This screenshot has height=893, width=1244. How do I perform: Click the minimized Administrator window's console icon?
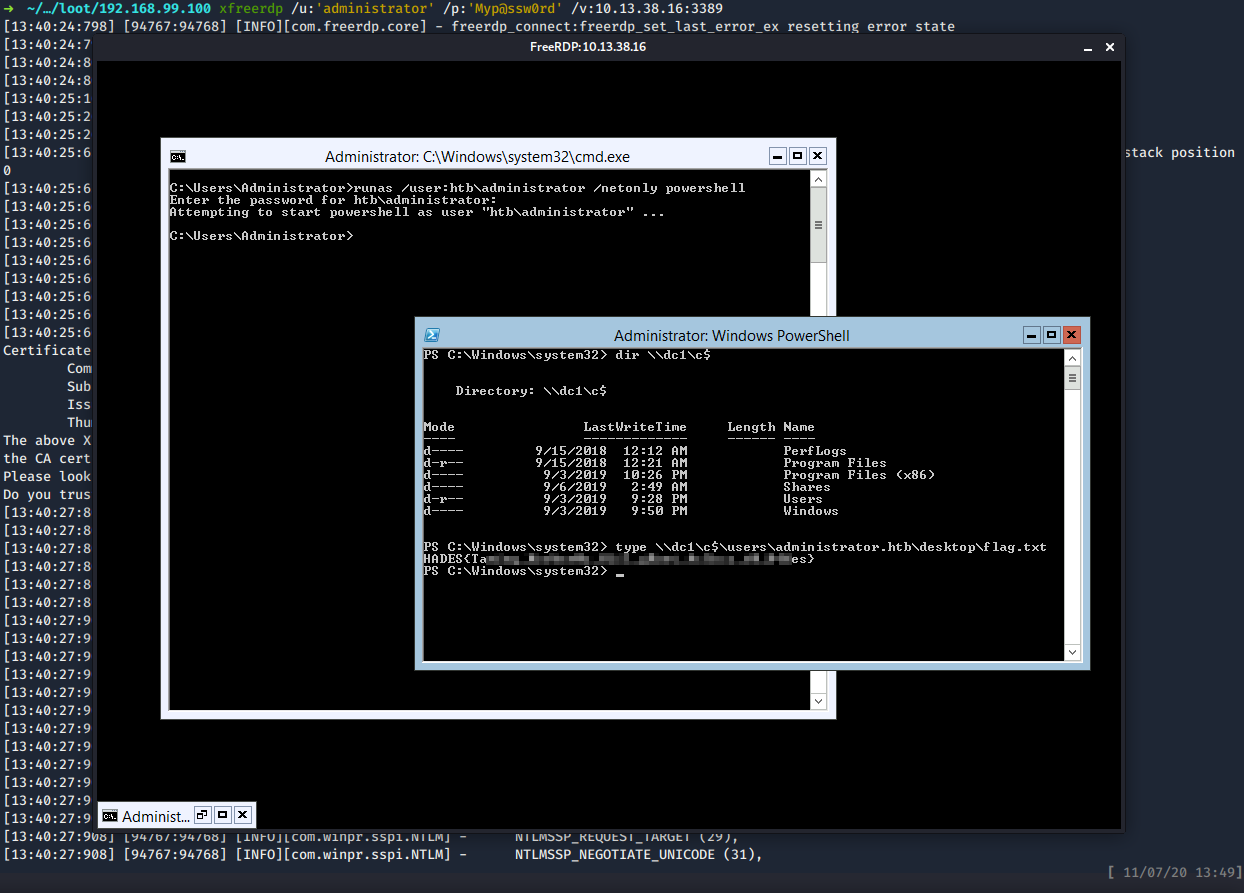coord(110,816)
